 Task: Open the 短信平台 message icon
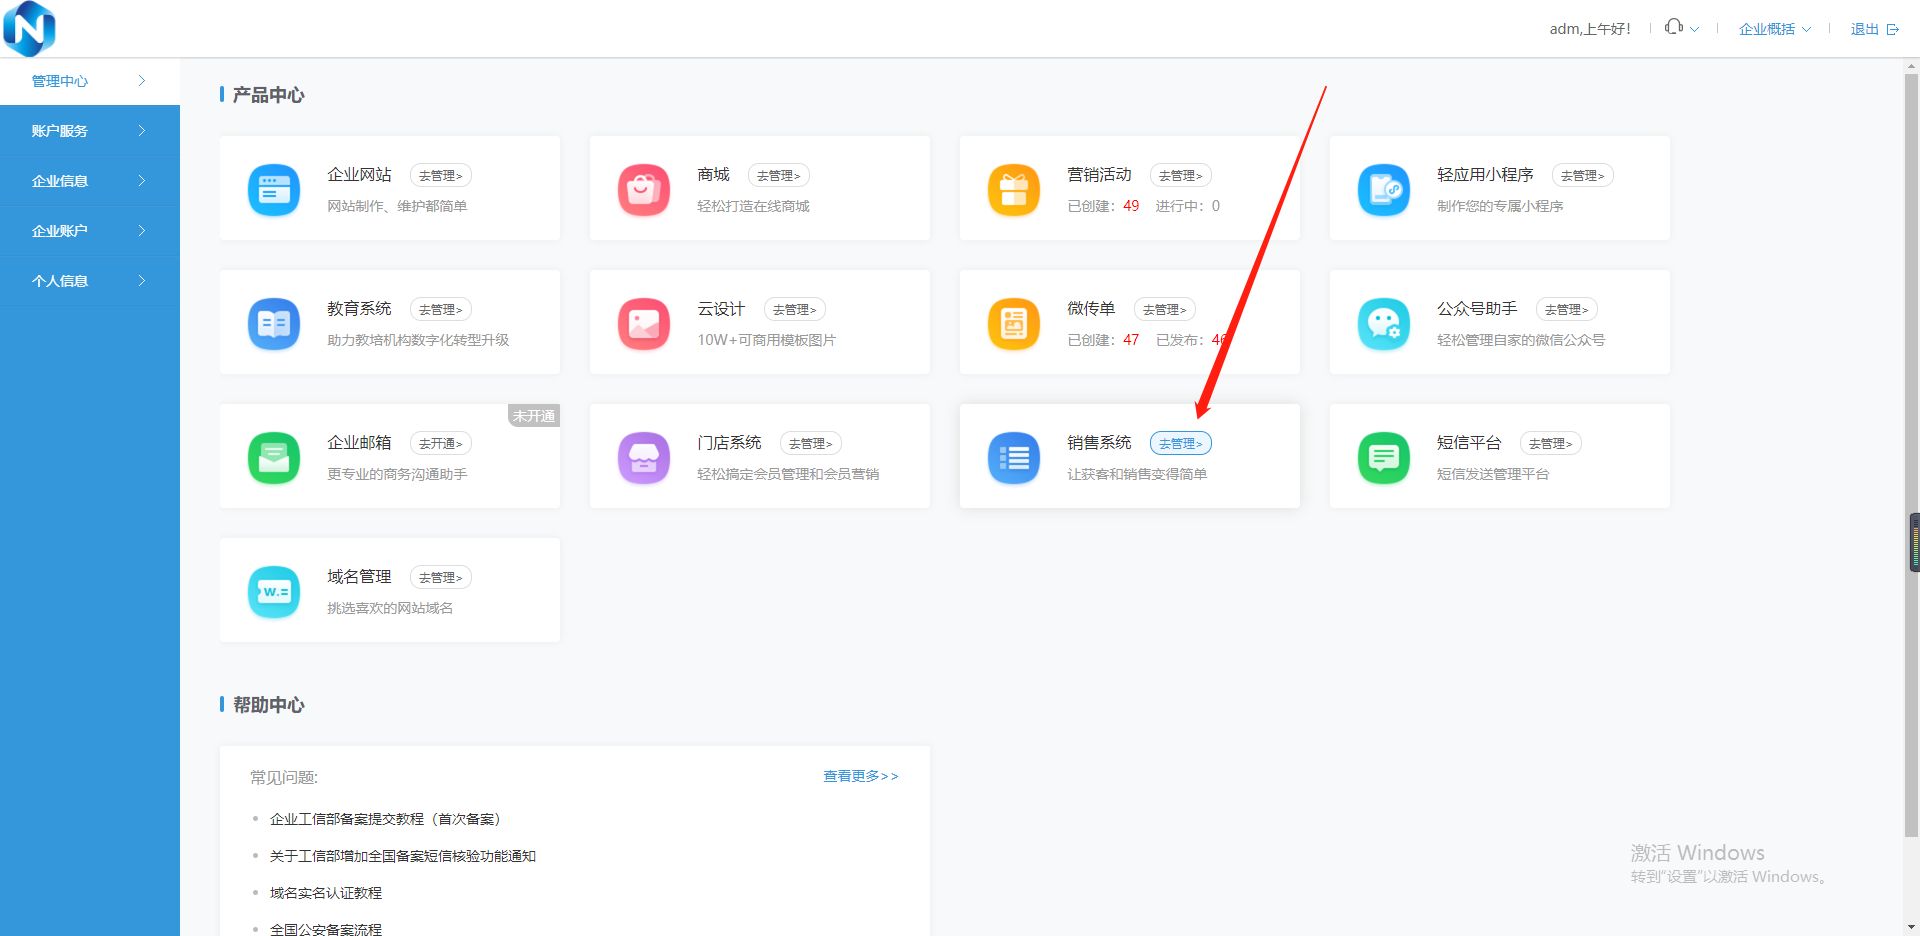pos(1383,457)
